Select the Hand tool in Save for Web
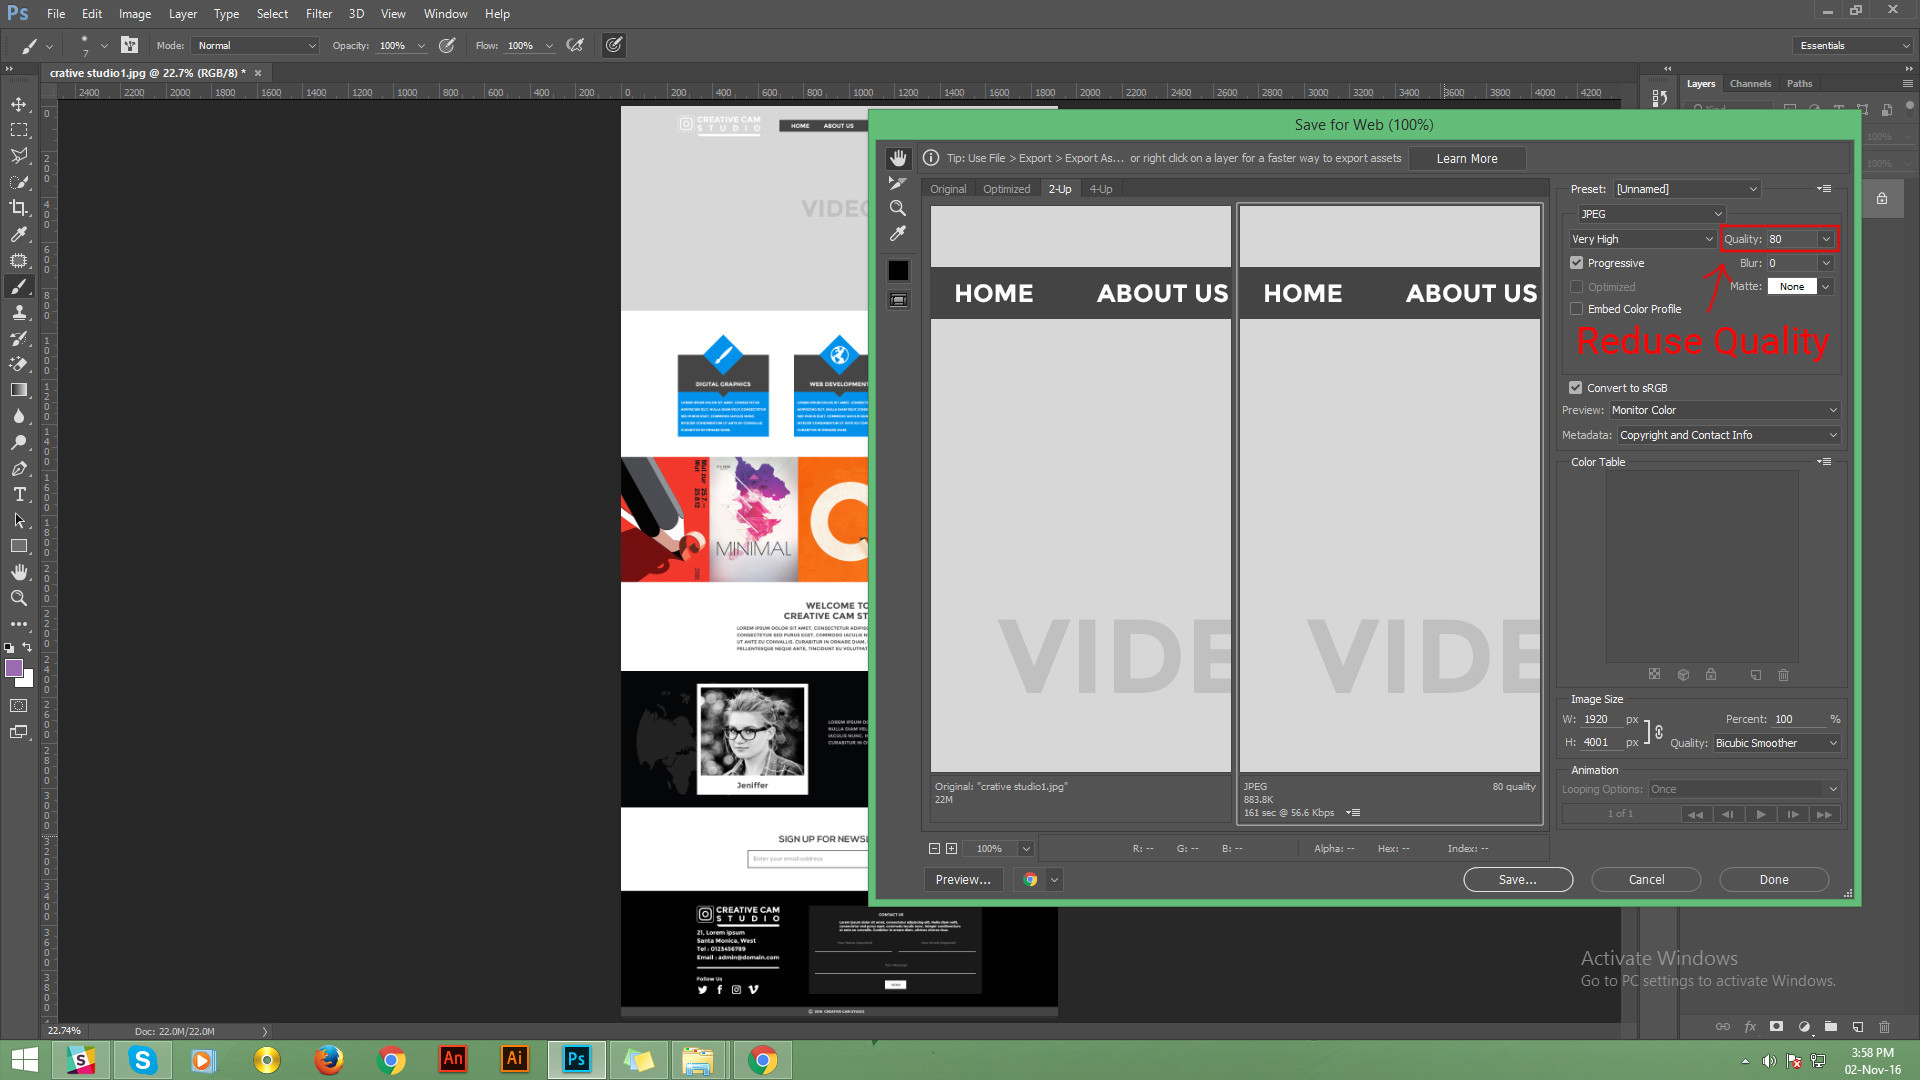 pyautogui.click(x=898, y=158)
